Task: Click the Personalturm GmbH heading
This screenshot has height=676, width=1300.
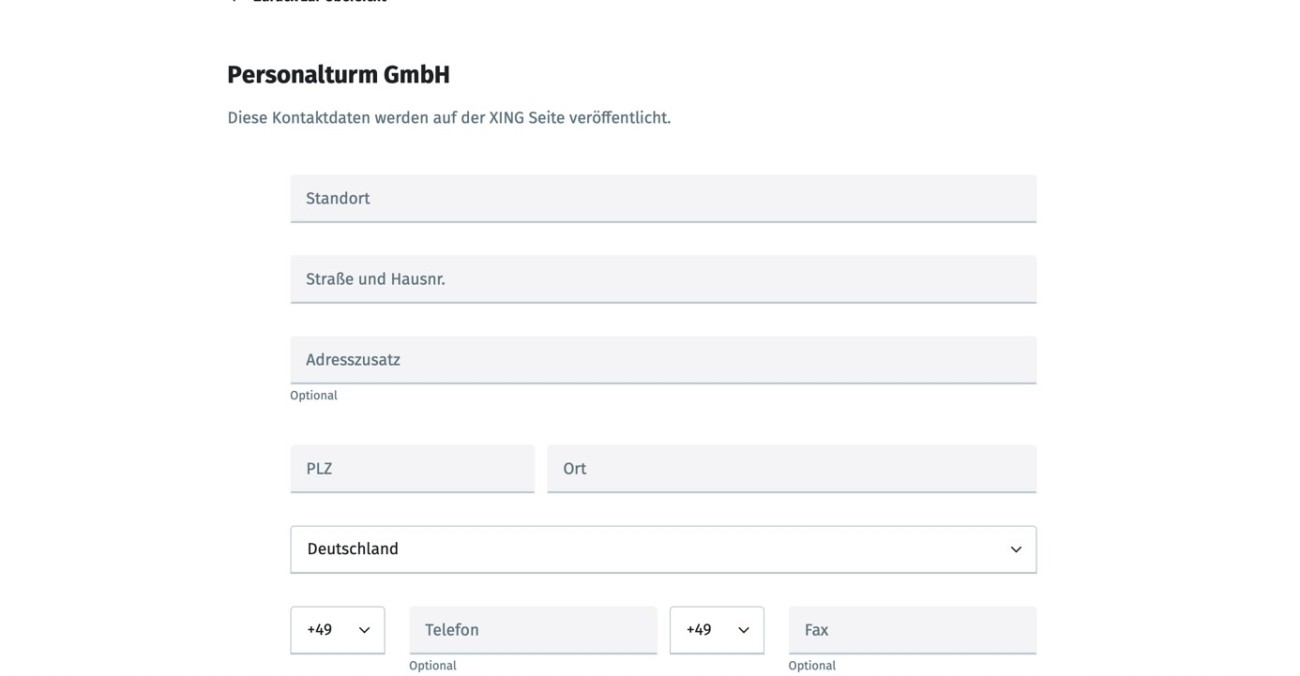Action: pos(338,75)
